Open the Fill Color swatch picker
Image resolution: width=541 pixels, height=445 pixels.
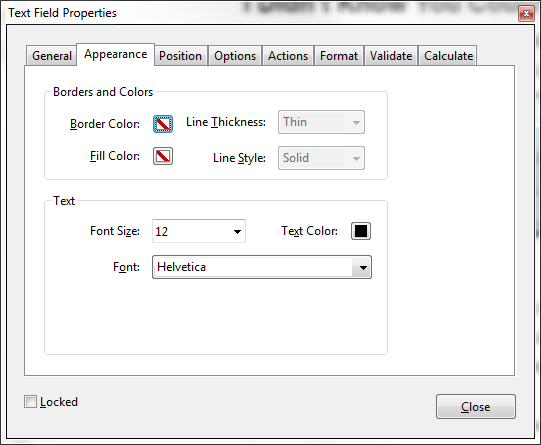163,156
